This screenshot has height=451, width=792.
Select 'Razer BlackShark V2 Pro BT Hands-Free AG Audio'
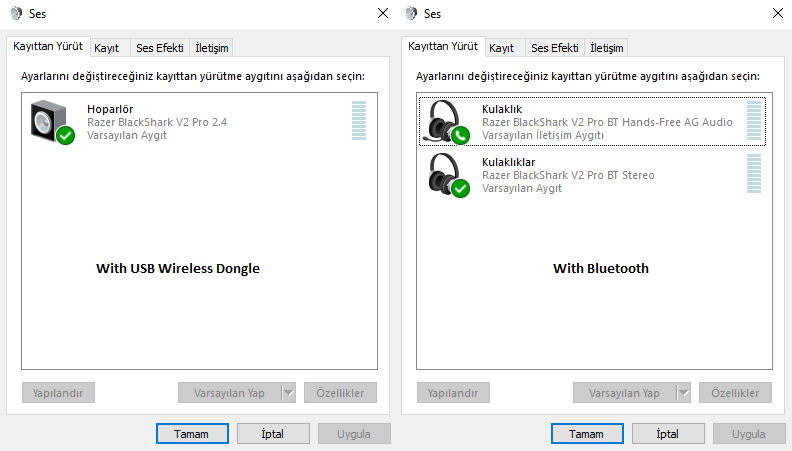[x=607, y=122]
